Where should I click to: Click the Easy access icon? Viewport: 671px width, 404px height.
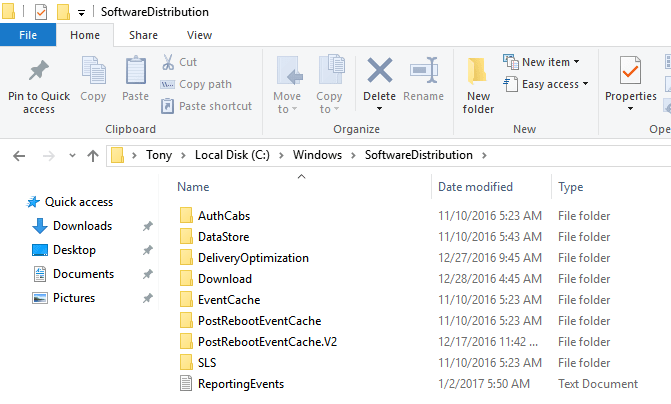pyautogui.click(x=510, y=84)
